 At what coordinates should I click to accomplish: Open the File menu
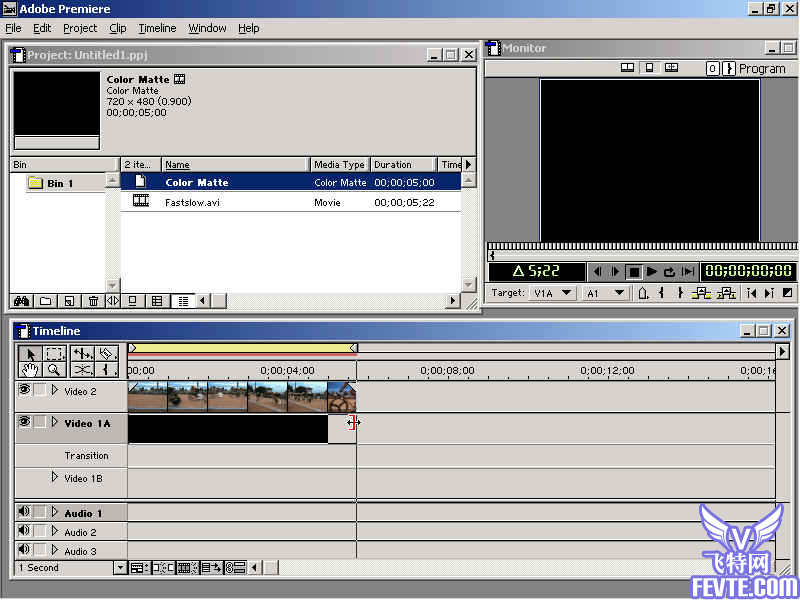(x=13, y=29)
